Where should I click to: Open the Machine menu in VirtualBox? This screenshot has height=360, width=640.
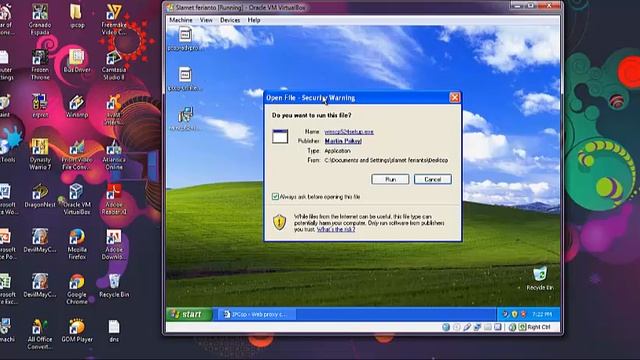180,20
